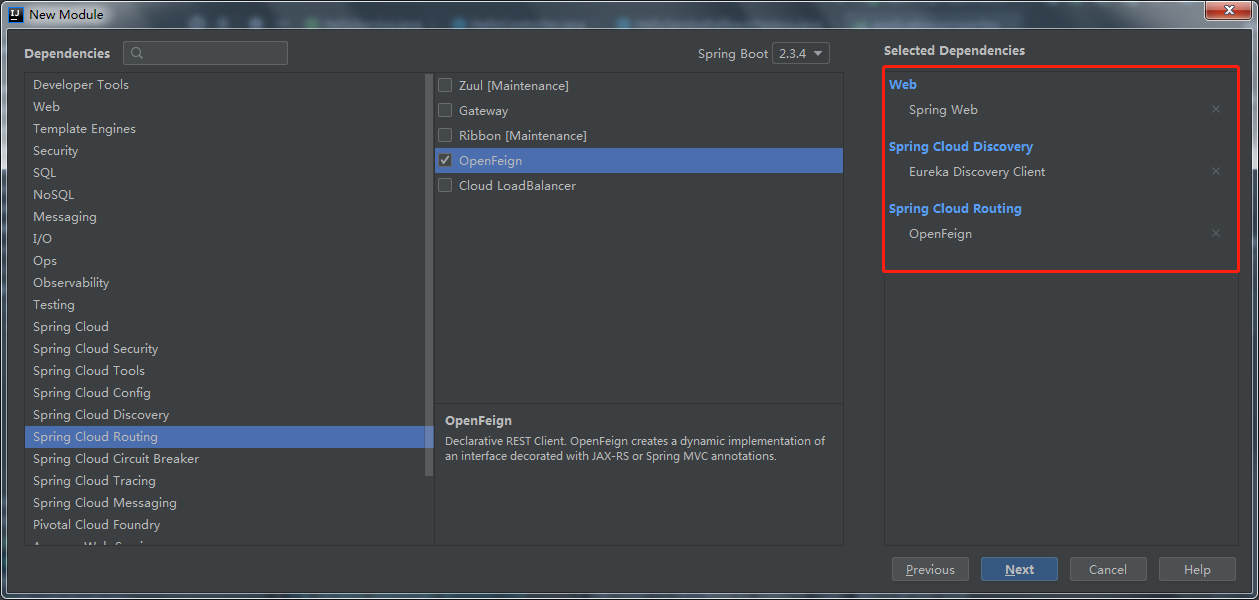This screenshot has height=600, width=1259.
Task: Select the NoSQL category
Action: [x=228, y=195]
